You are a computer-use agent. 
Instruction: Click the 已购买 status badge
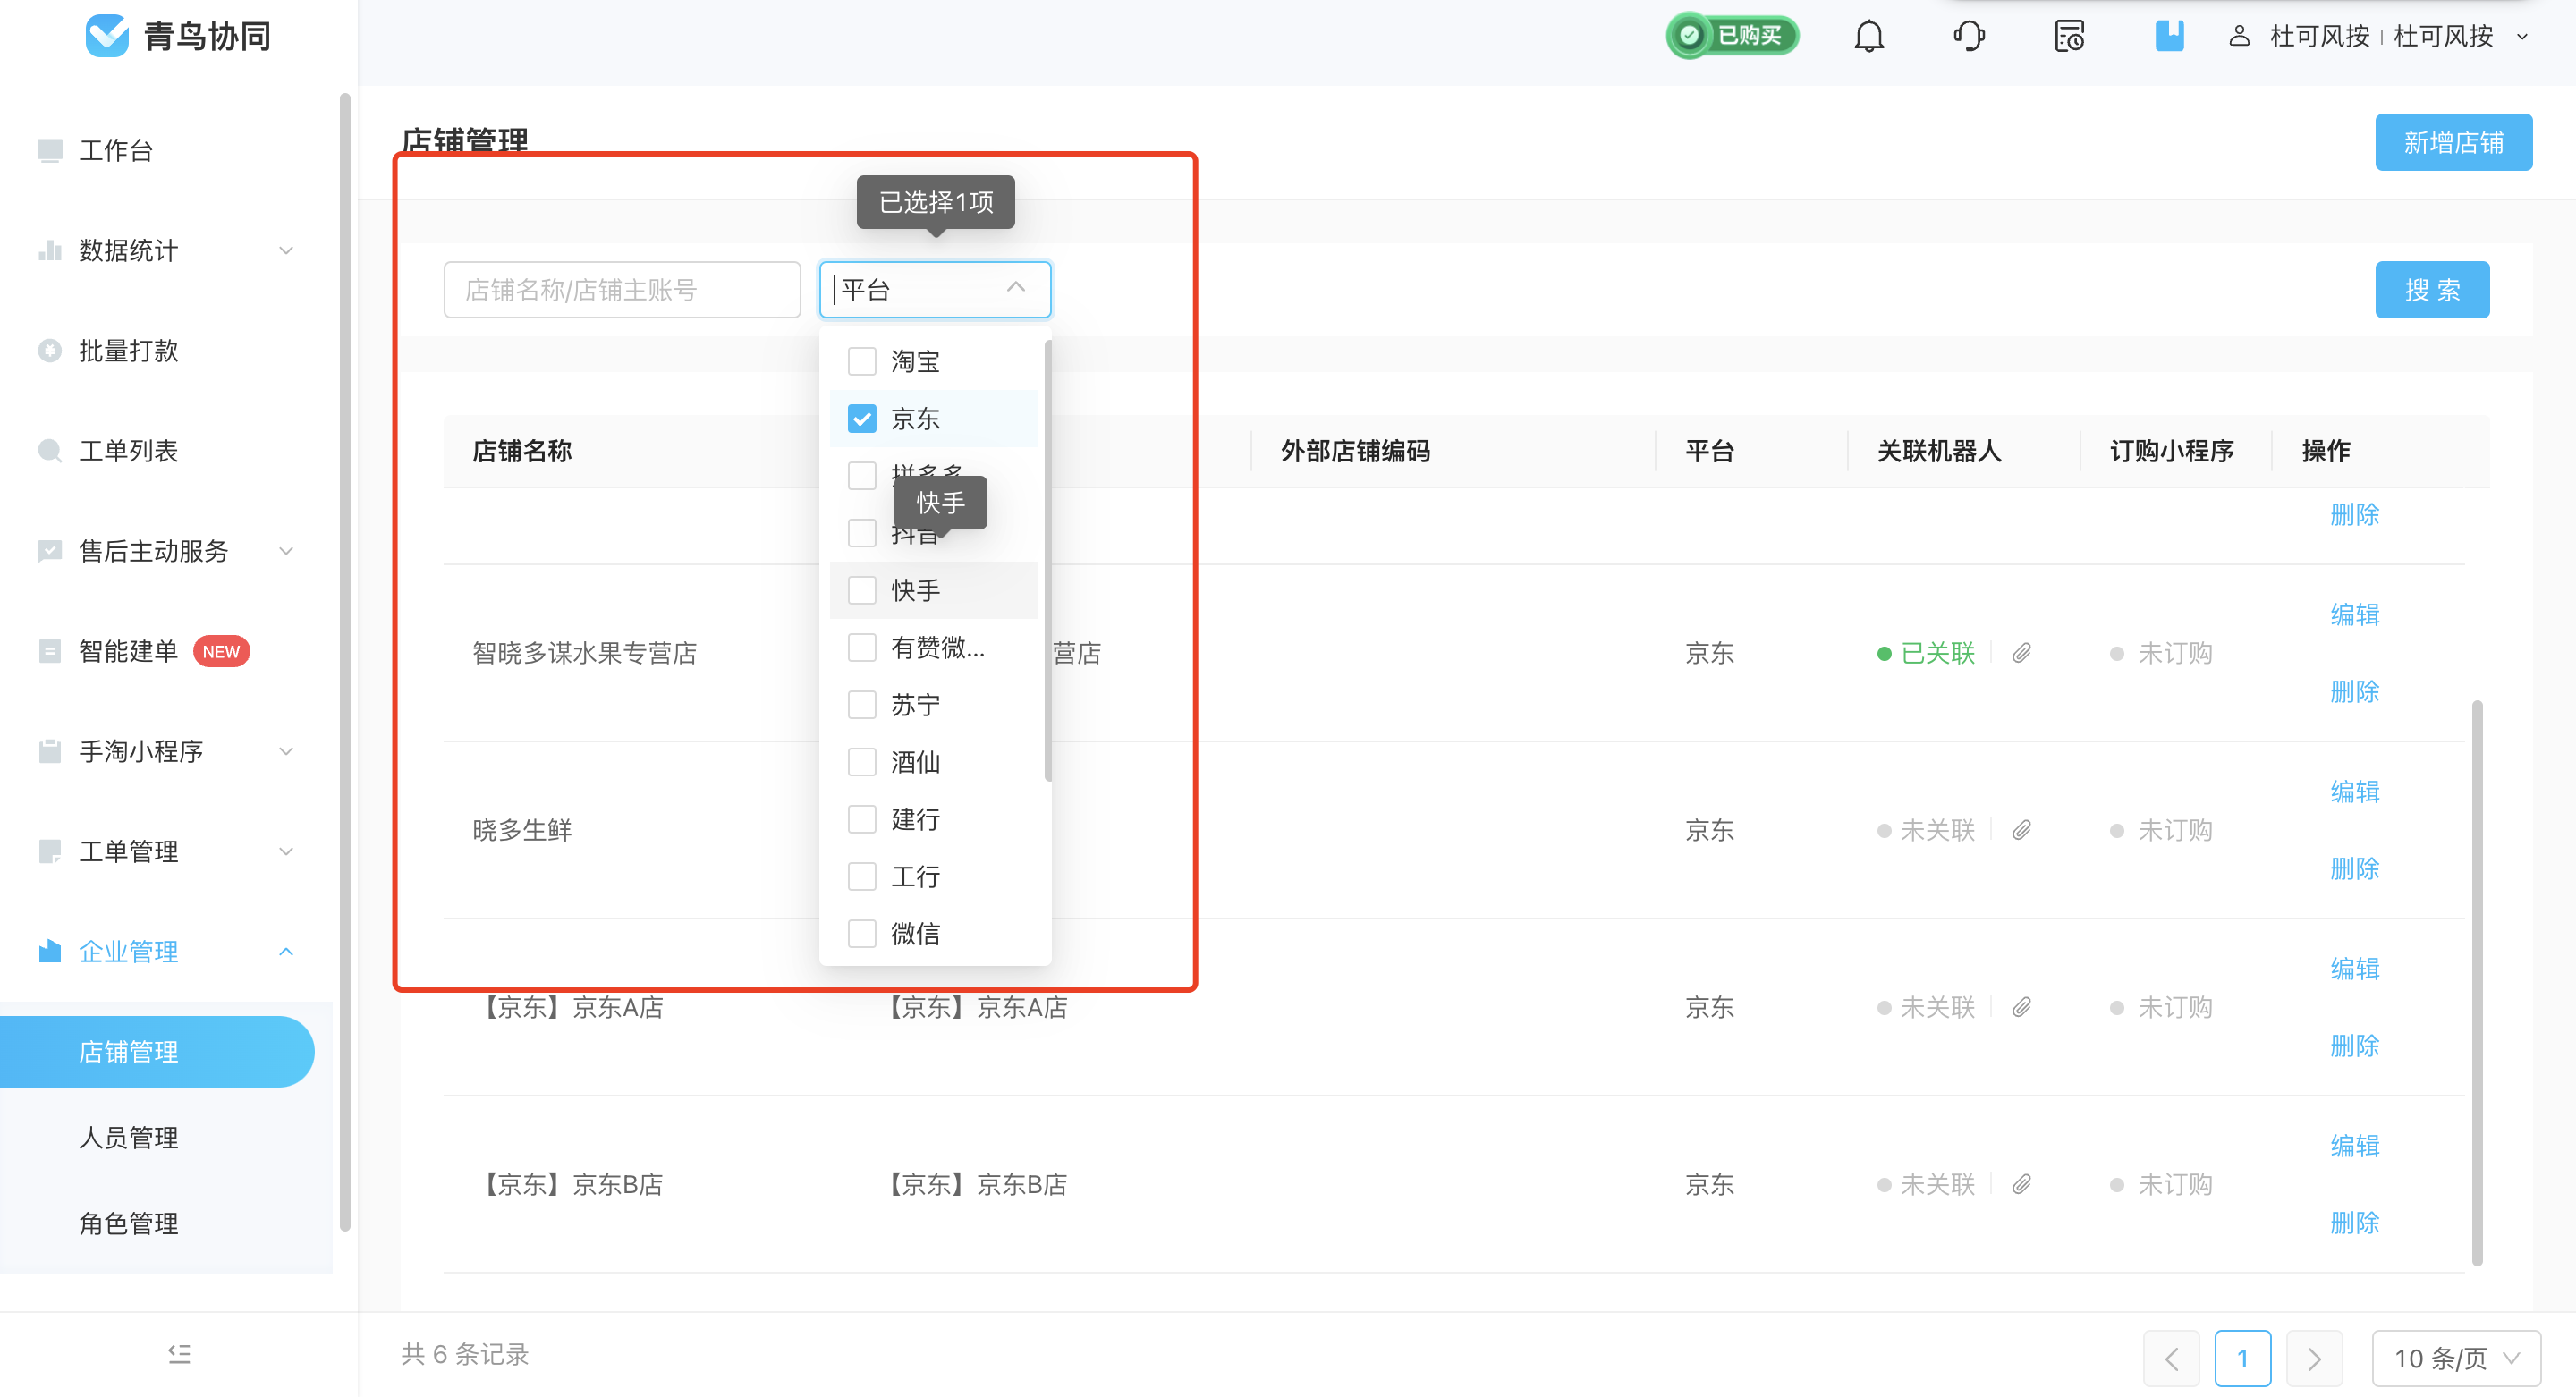click(1733, 36)
